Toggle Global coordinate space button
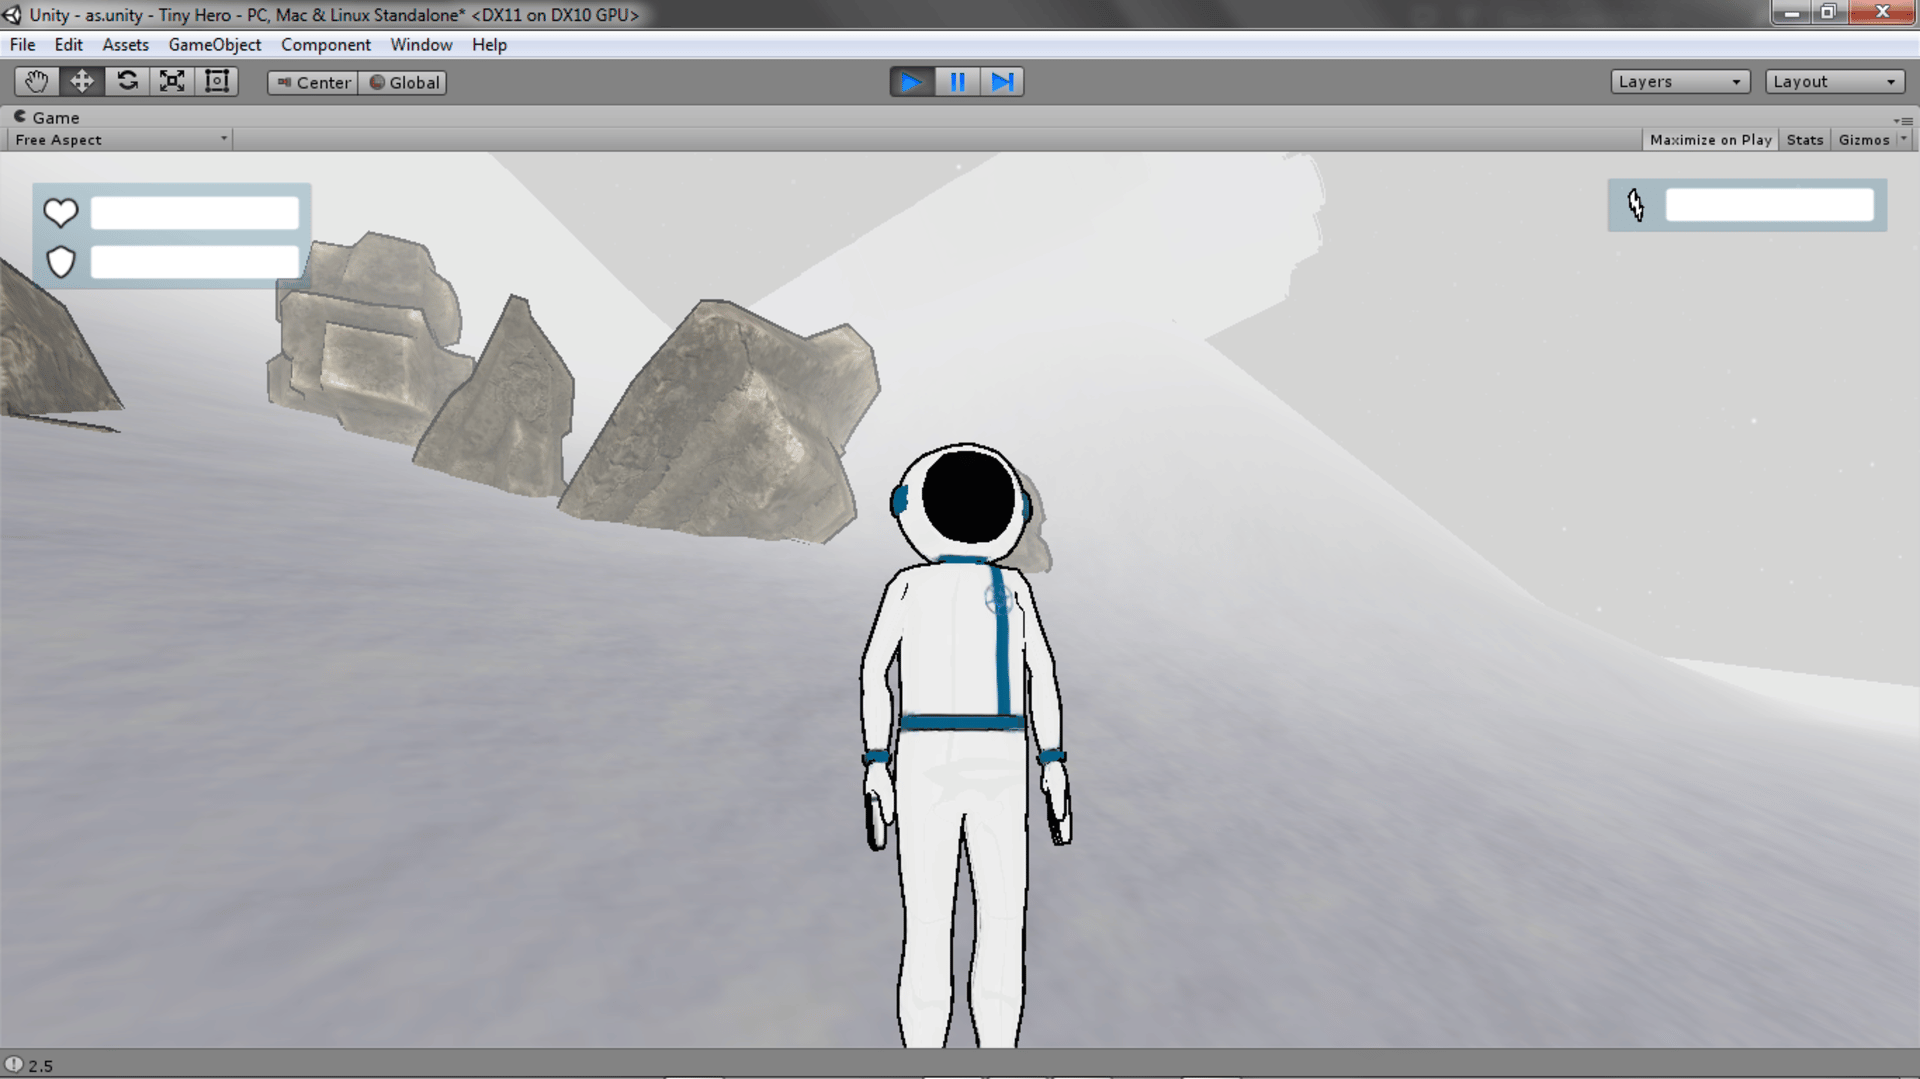Viewport: 1920px width, 1079px height. click(403, 83)
